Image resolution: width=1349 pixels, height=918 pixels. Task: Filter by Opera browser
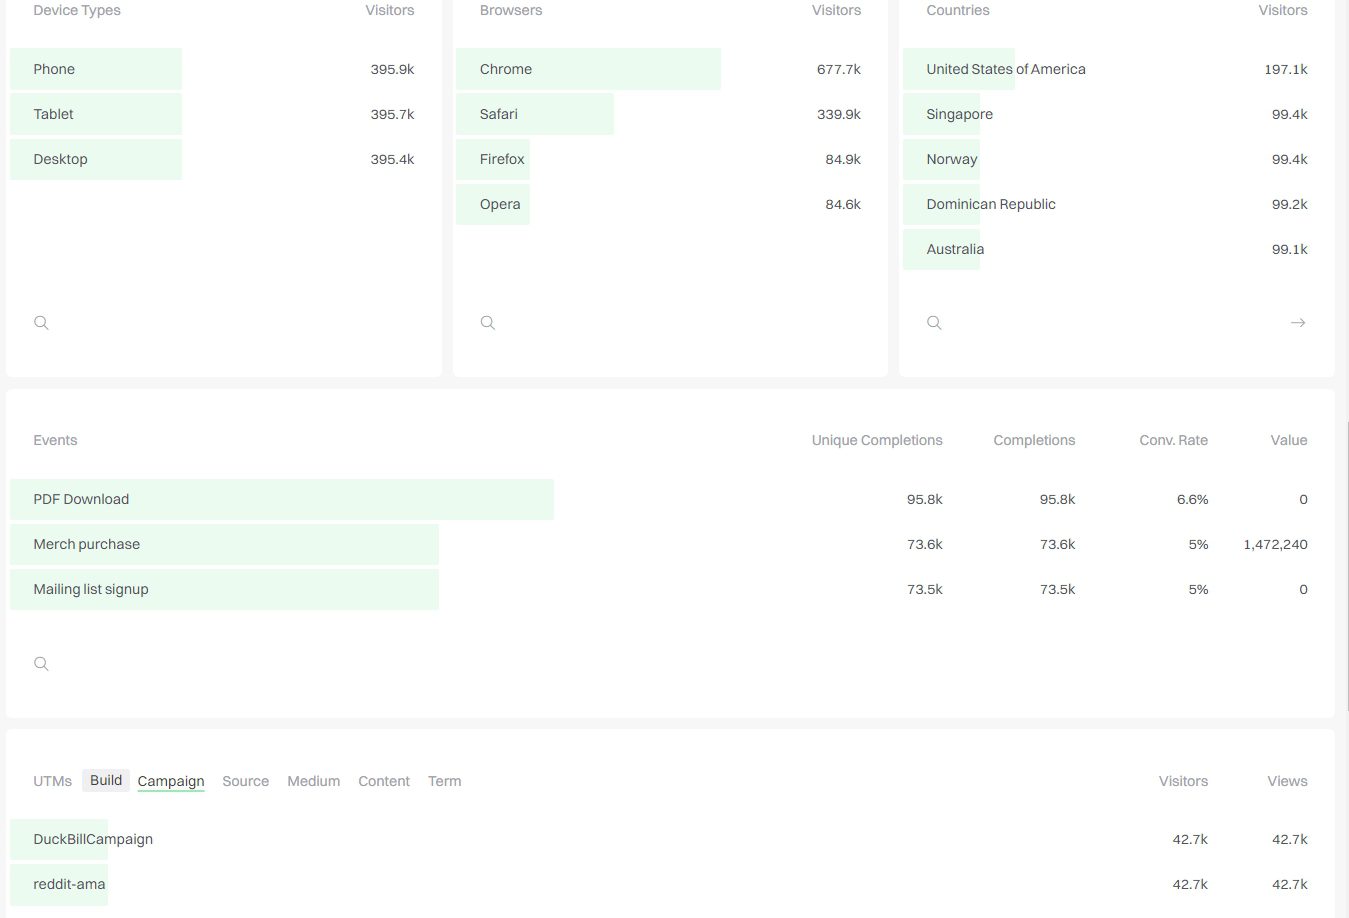670,204
